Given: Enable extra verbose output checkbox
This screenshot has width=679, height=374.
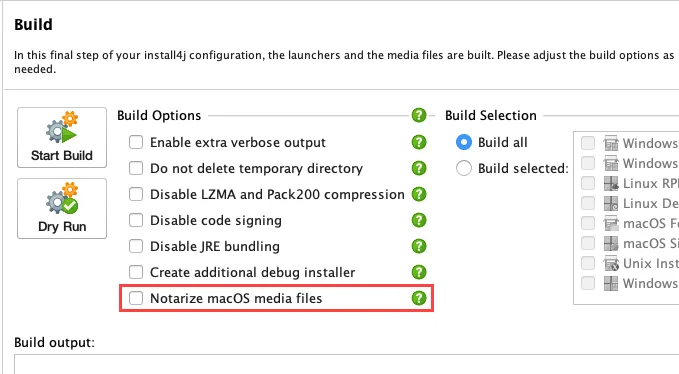Looking at the screenshot, I should pyautogui.click(x=136, y=142).
